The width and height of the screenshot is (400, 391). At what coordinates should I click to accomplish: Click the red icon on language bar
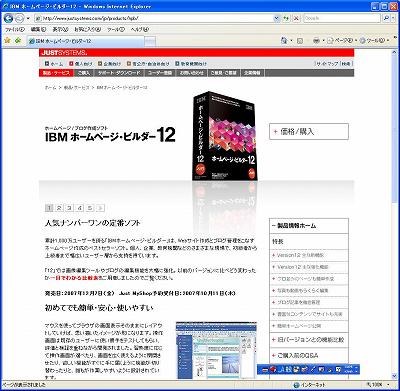[273, 369]
